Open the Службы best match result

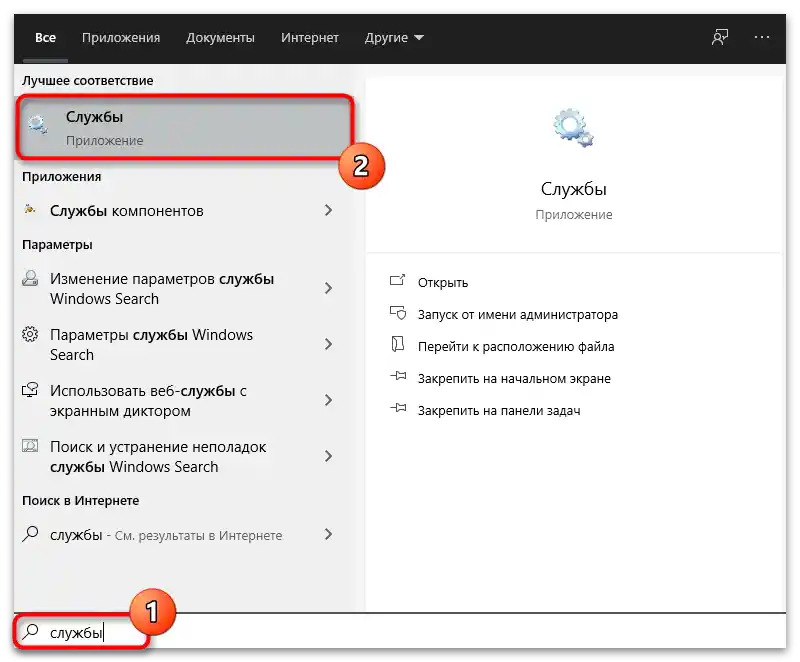(185, 128)
